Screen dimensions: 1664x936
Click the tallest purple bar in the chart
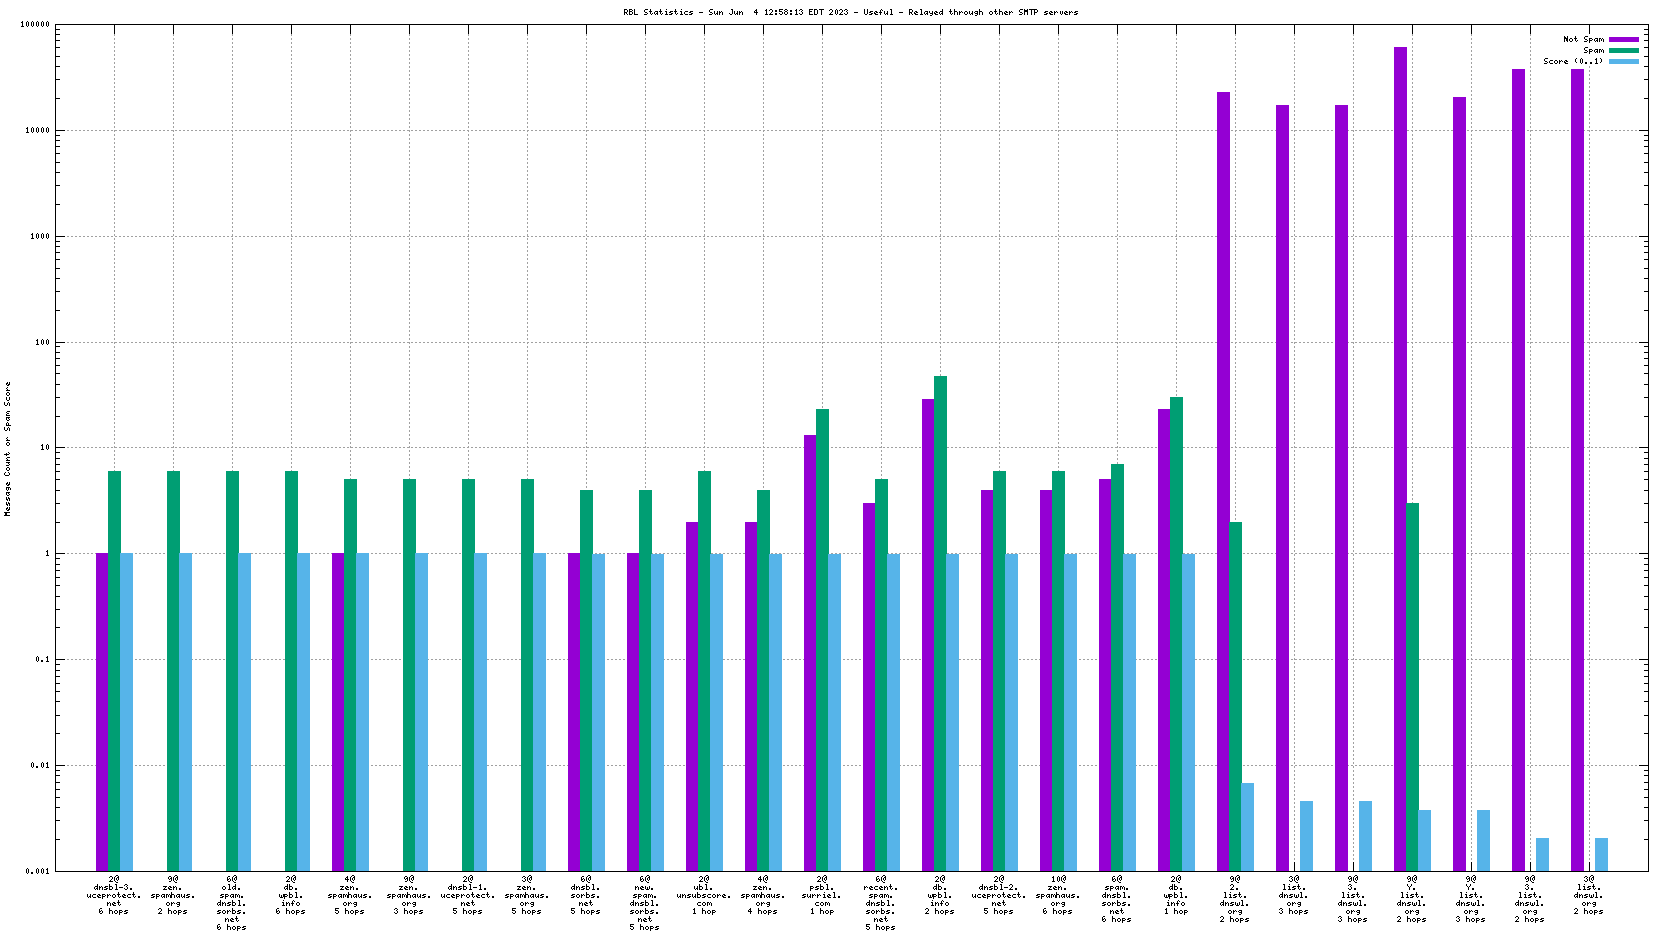tap(1400, 458)
